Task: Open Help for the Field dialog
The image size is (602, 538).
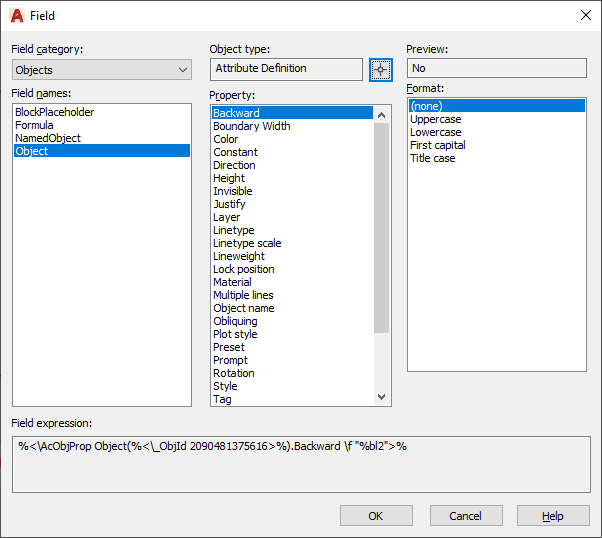Action: click(x=553, y=516)
